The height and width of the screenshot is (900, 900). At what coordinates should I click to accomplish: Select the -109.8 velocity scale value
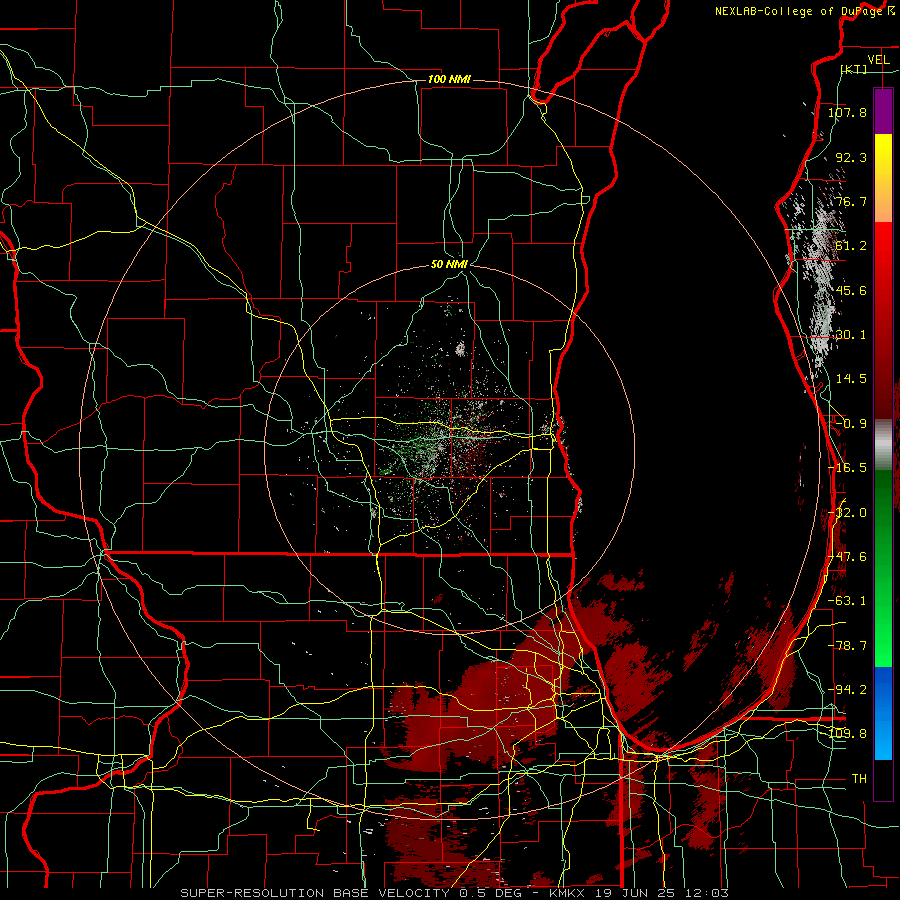click(847, 734)
